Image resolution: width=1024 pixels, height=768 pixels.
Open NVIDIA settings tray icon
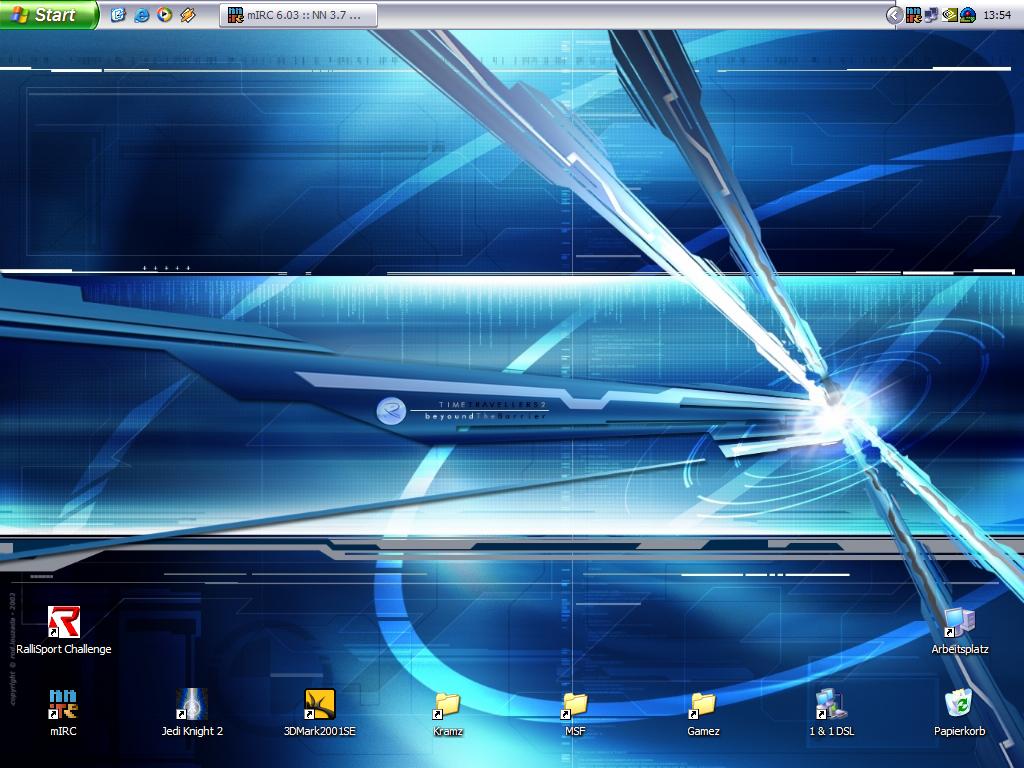950,15
